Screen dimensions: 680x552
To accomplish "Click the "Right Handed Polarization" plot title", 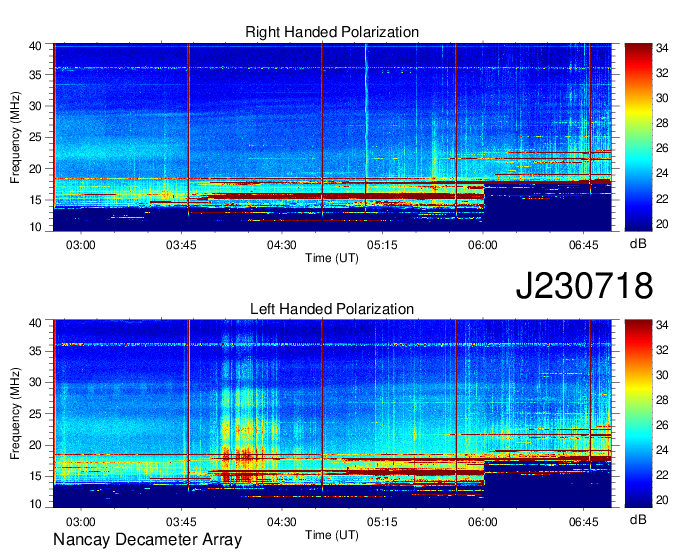I will [x=332, y=32].
